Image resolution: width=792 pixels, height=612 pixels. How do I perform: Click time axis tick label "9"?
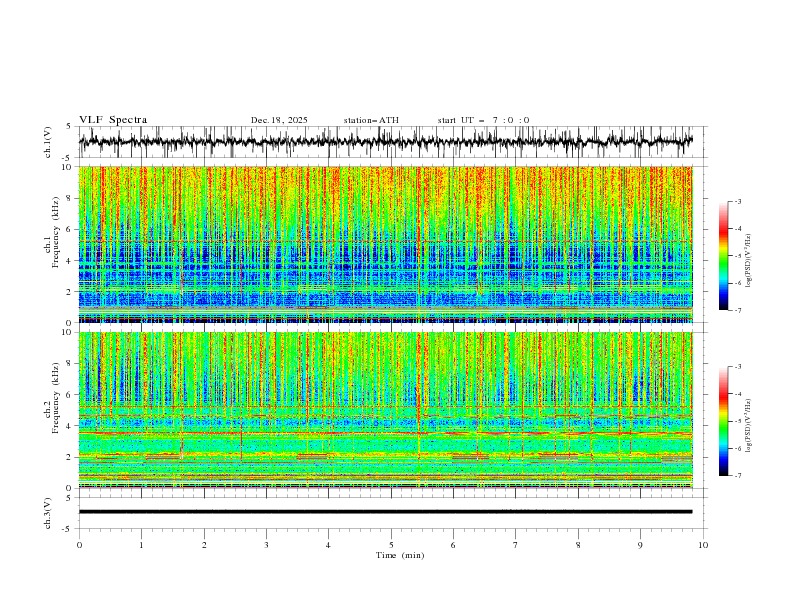point(640,545)
